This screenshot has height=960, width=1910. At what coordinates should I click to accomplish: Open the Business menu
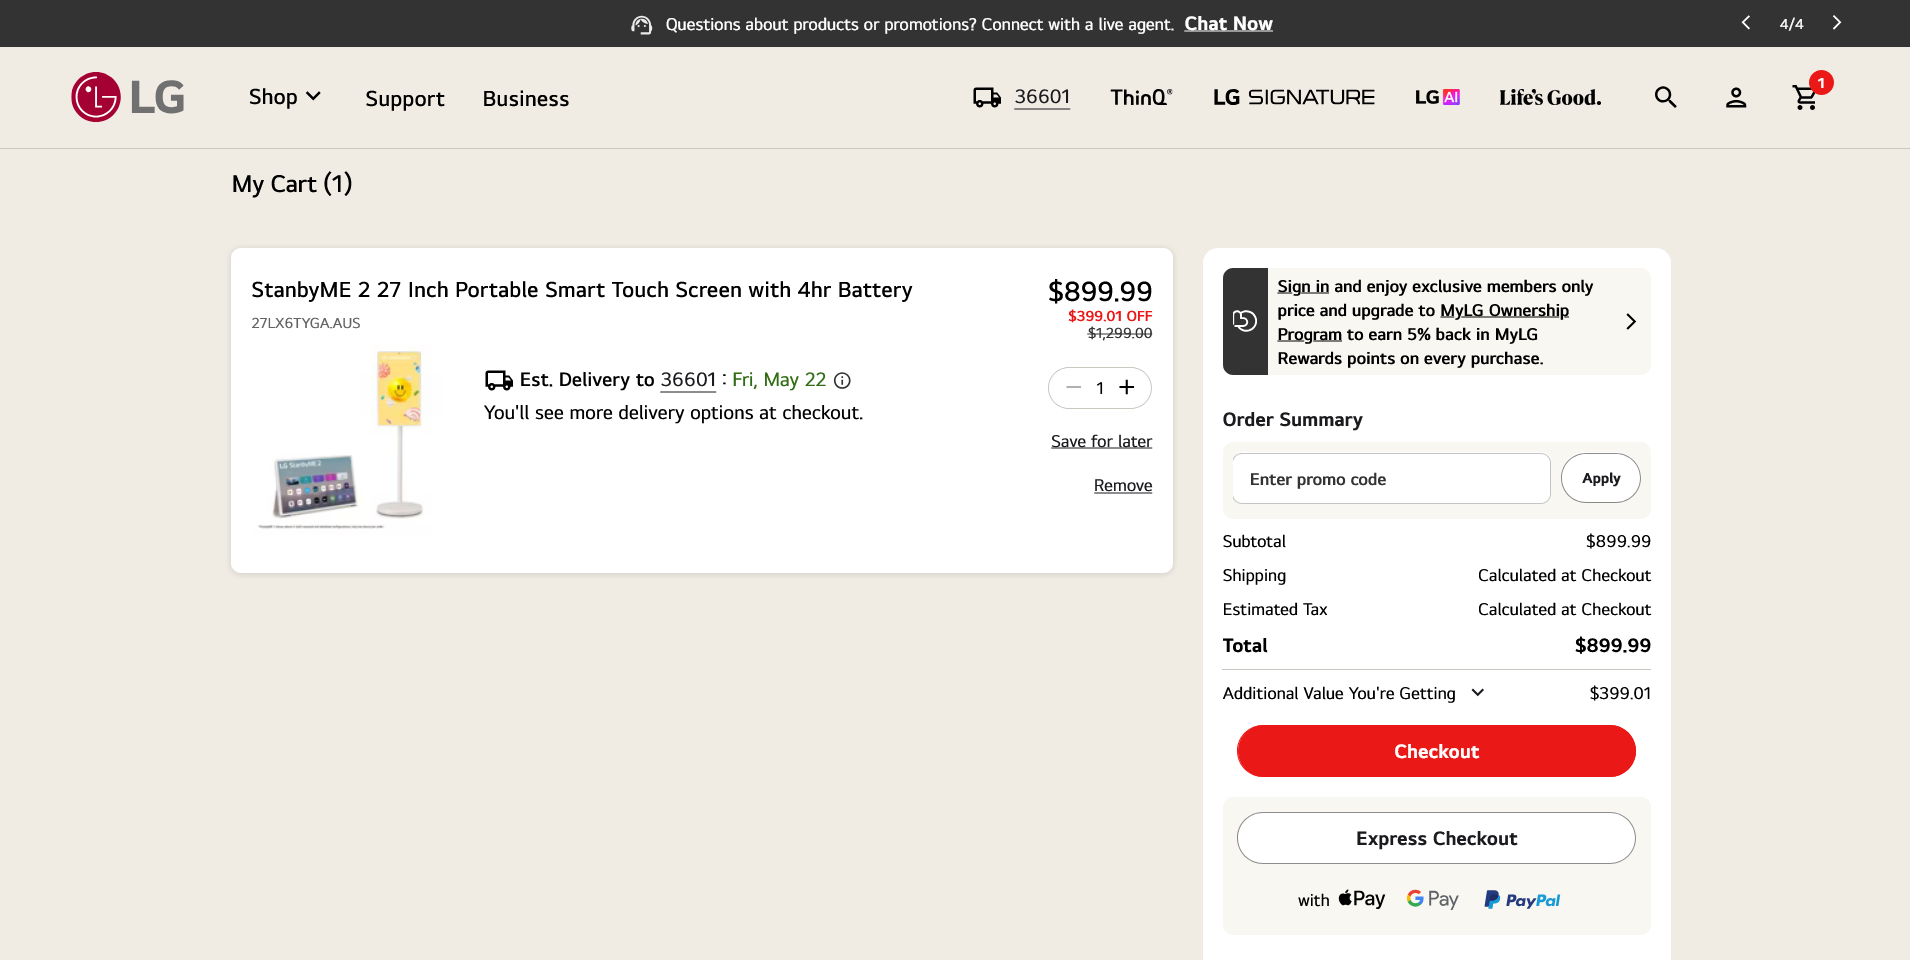525,98
